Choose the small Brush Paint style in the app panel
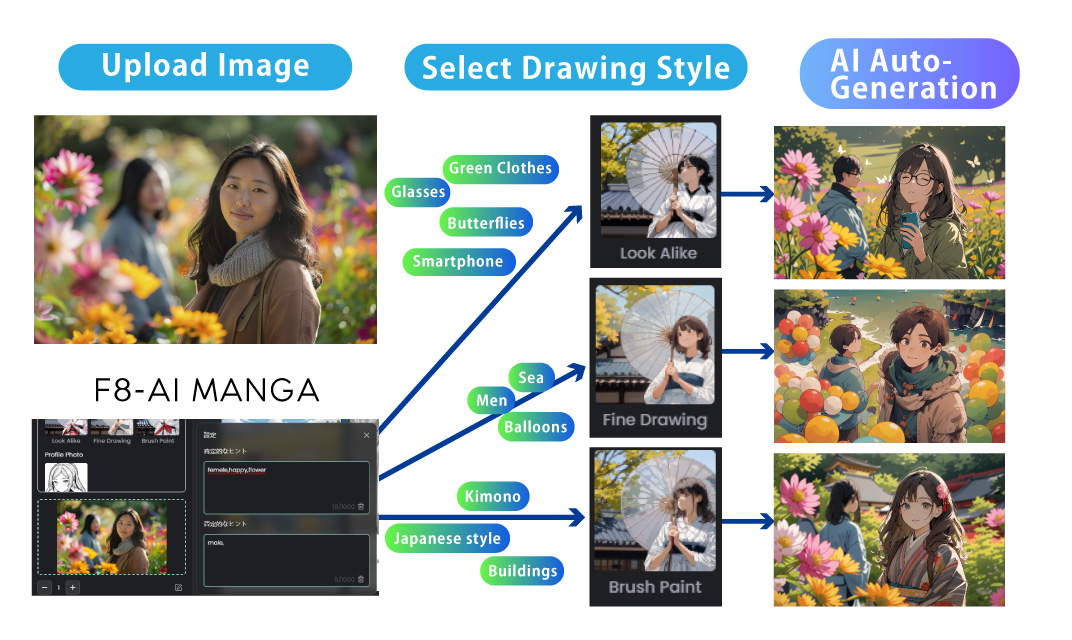 (157, 432)
